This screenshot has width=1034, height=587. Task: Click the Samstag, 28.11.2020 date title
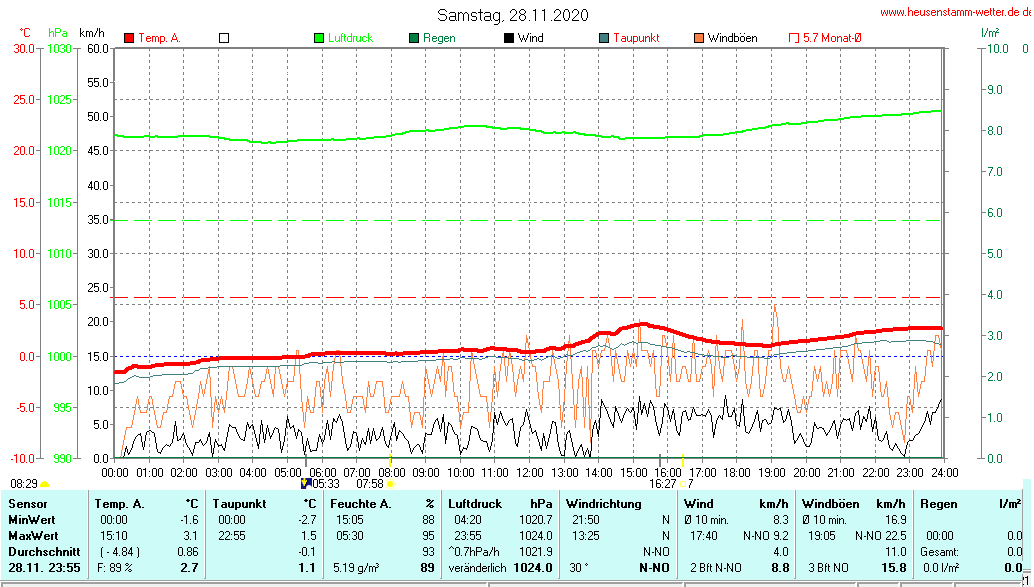click(513, 15)
